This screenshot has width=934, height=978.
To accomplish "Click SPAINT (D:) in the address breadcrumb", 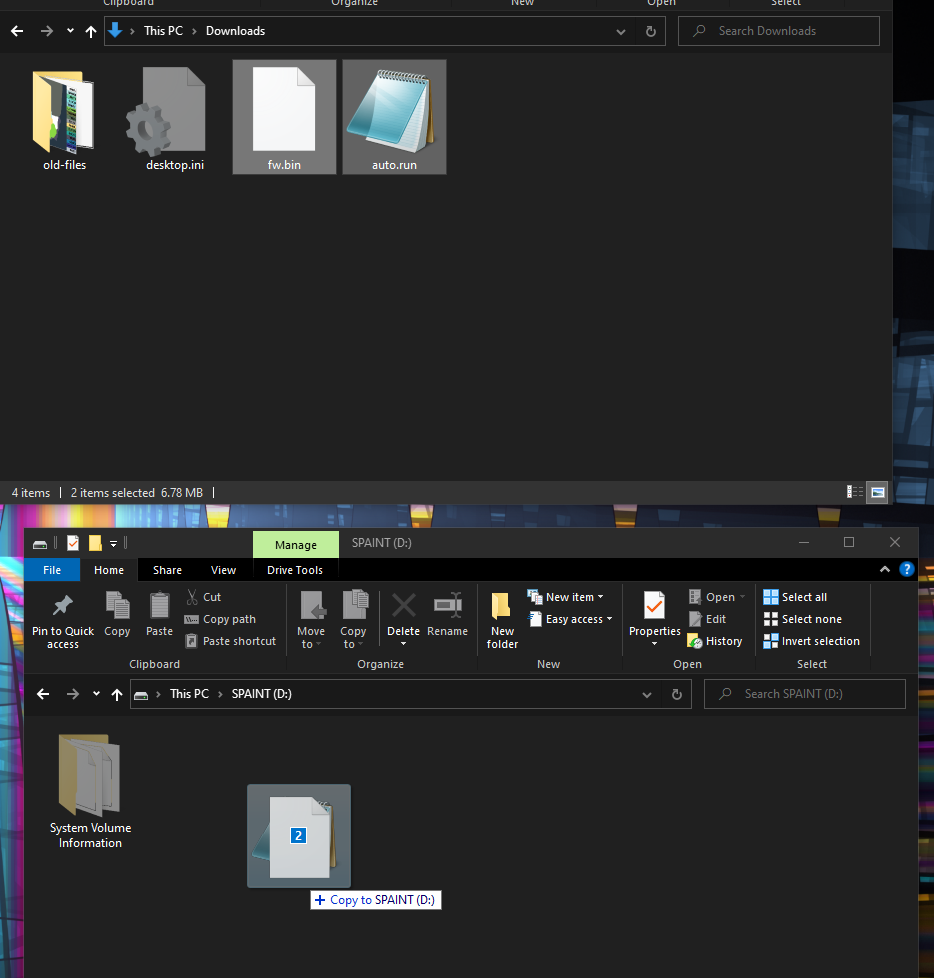I will (261, 694).
